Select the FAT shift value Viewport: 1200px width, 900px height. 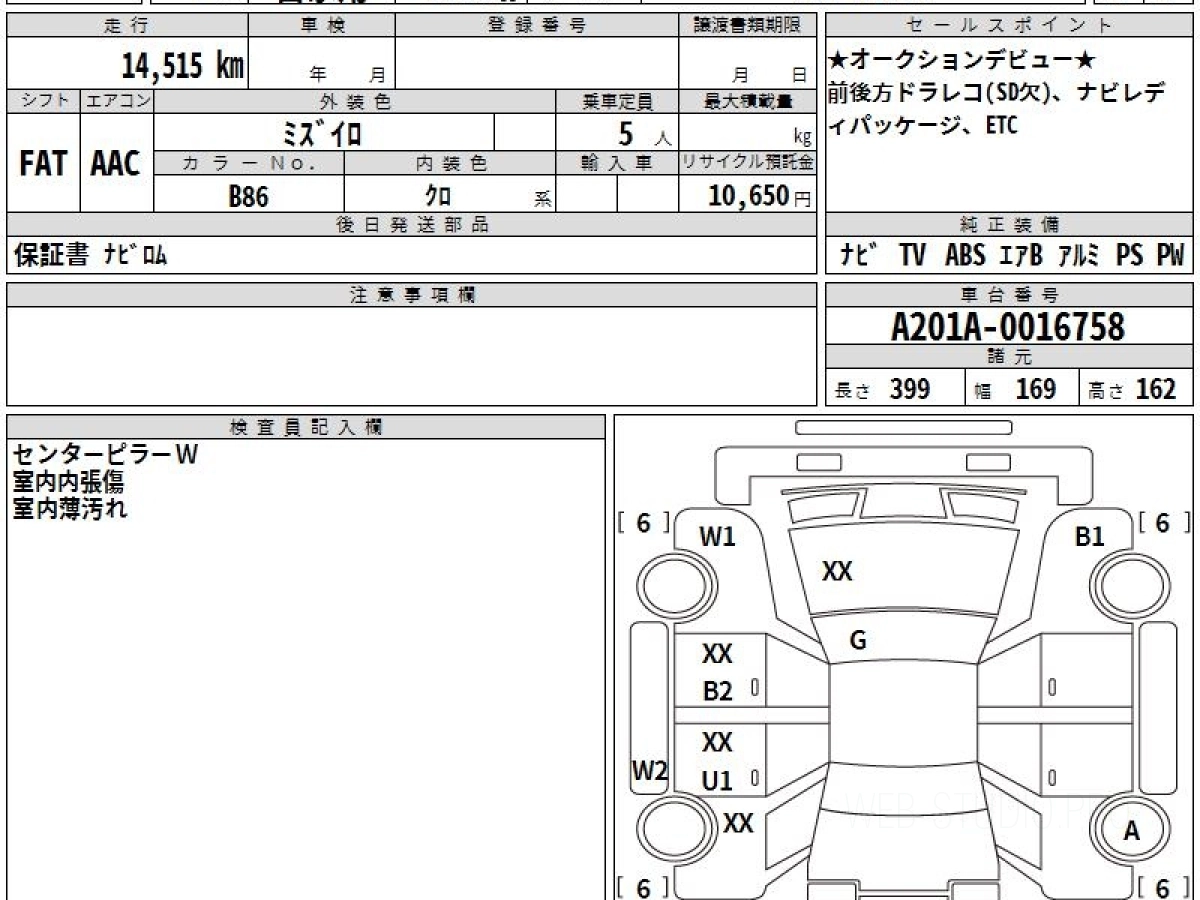pos(43,163)
